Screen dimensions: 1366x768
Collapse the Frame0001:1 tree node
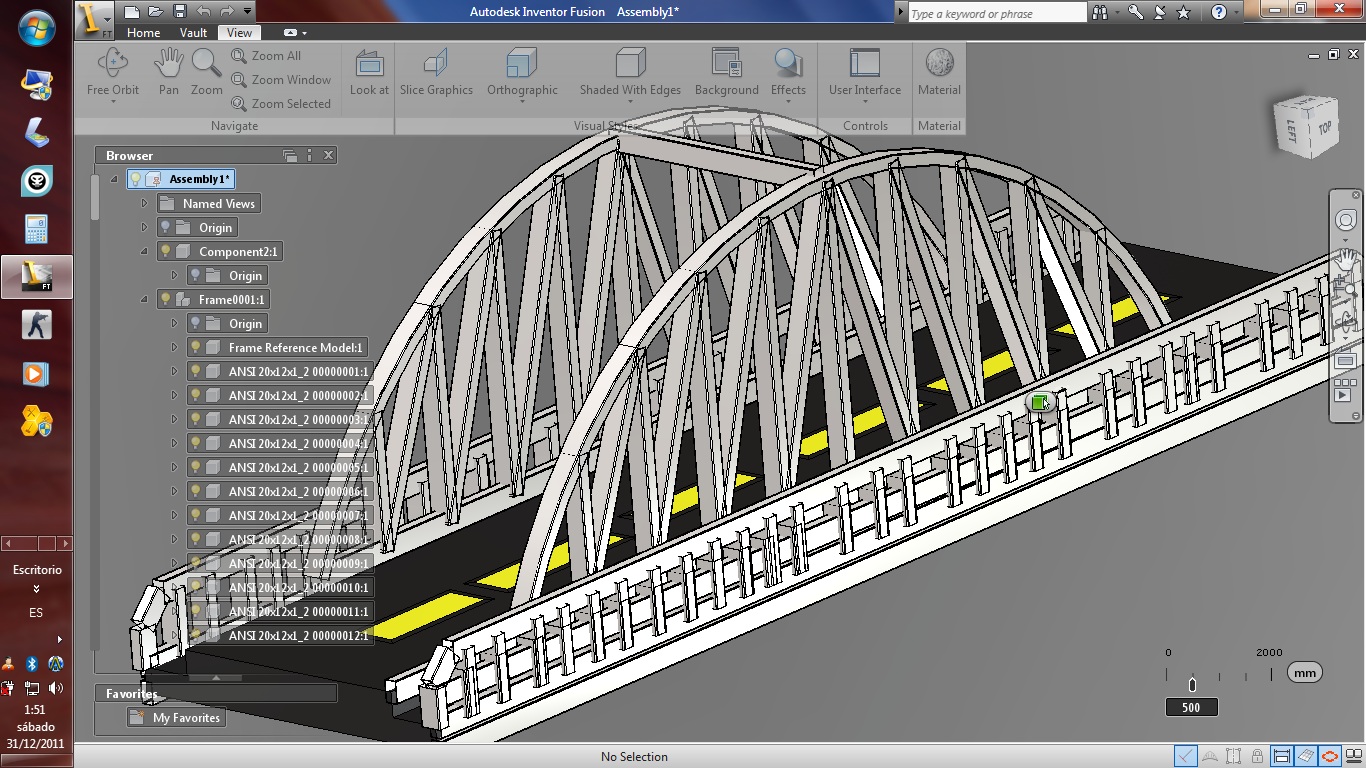[x=145, y=299]
